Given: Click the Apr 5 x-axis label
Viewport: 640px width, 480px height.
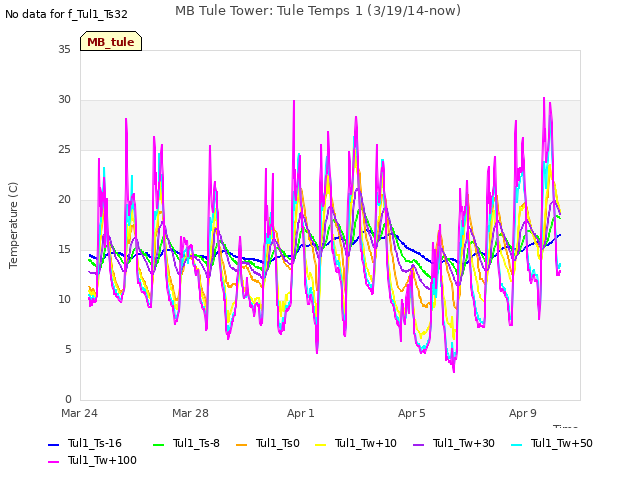Looking at the screenshot, I should 411,413.
